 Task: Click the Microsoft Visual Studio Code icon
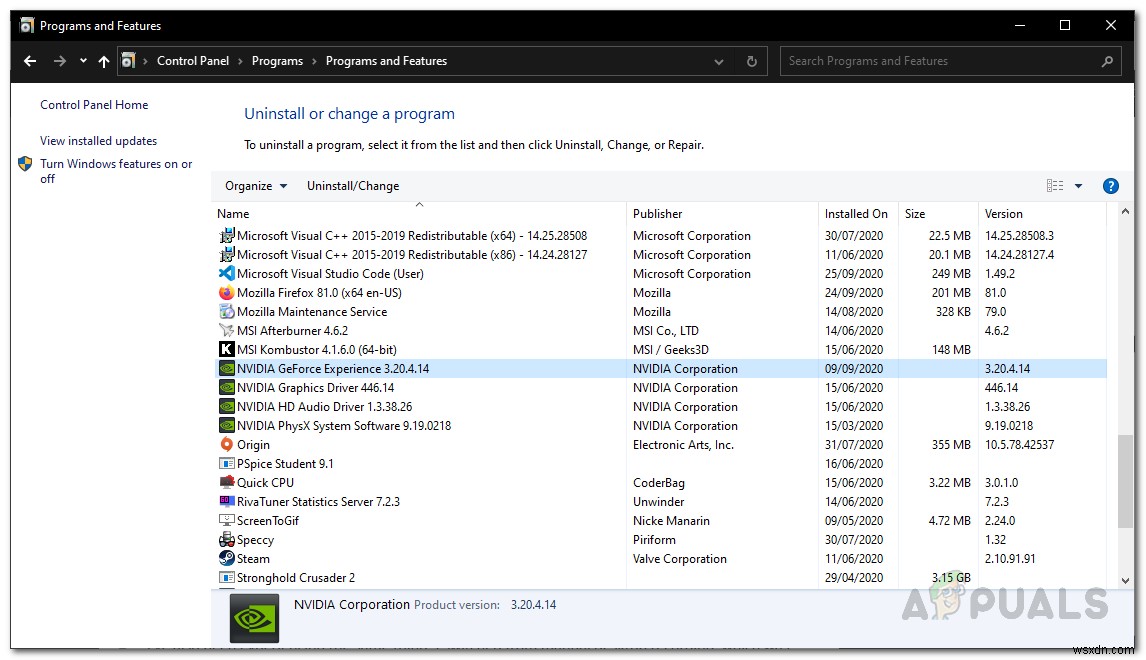pyautogui.click(x=227, y=274)
